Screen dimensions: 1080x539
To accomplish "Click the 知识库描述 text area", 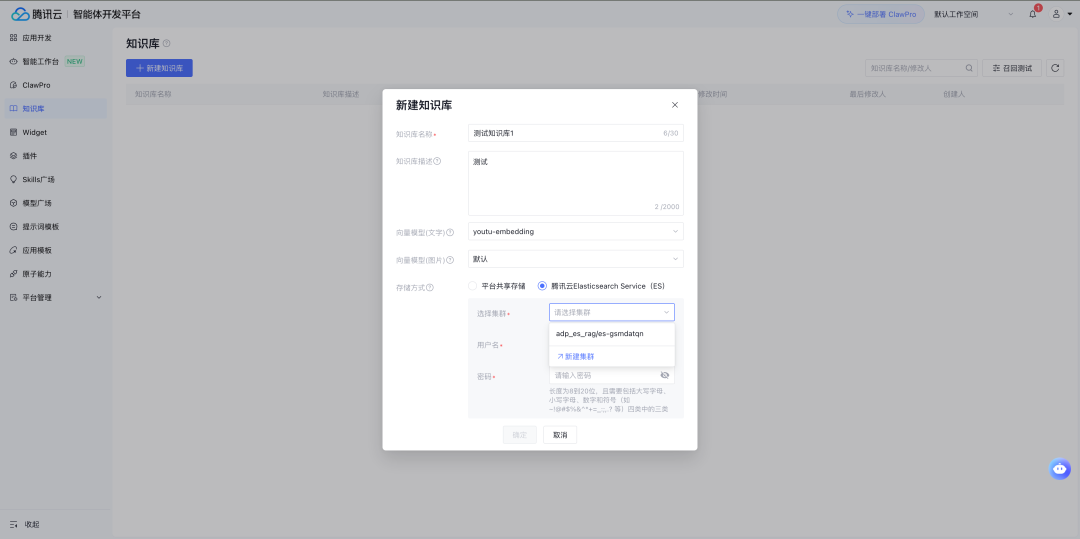I will click(576, 184).
